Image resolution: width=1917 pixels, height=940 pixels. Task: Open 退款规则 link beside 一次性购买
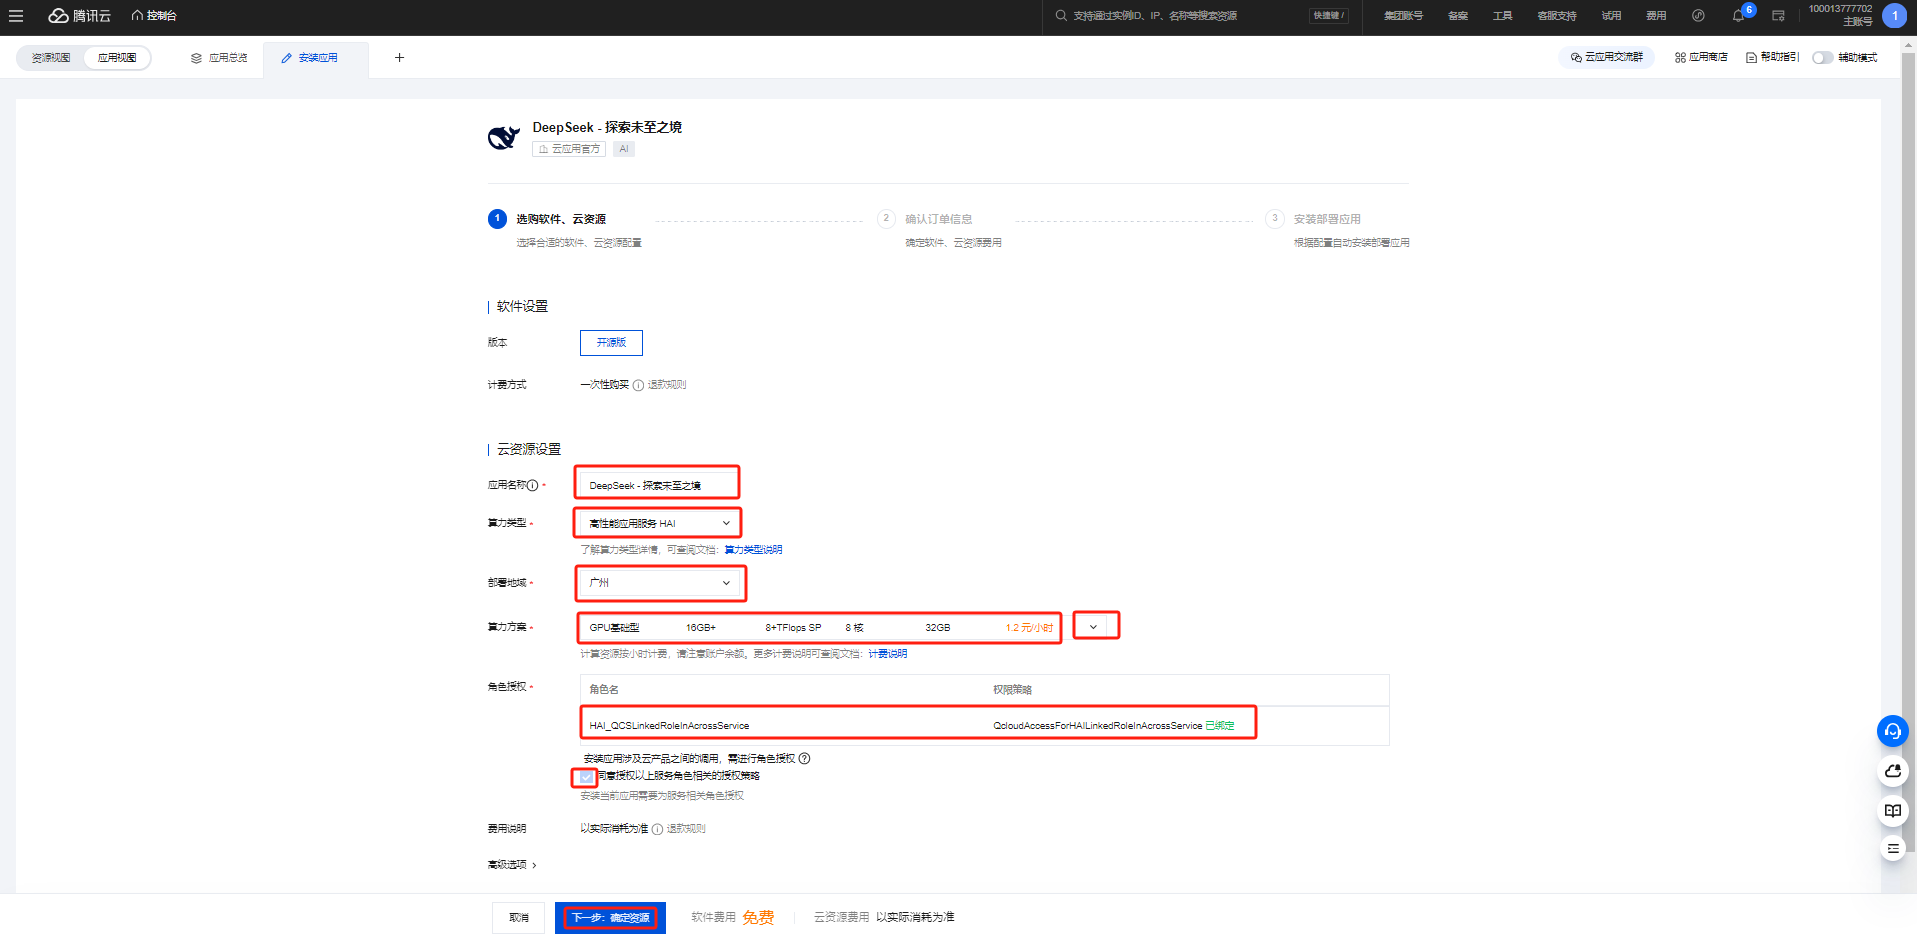[667, 385]
